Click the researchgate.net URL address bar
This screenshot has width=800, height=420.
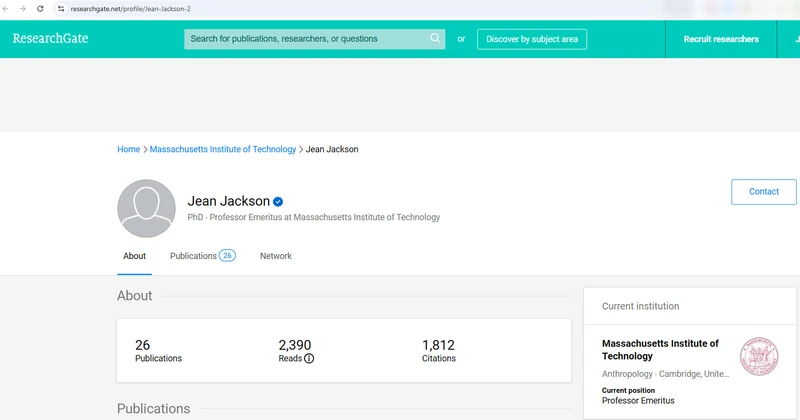pyautogui.click(x=131, y=9)
